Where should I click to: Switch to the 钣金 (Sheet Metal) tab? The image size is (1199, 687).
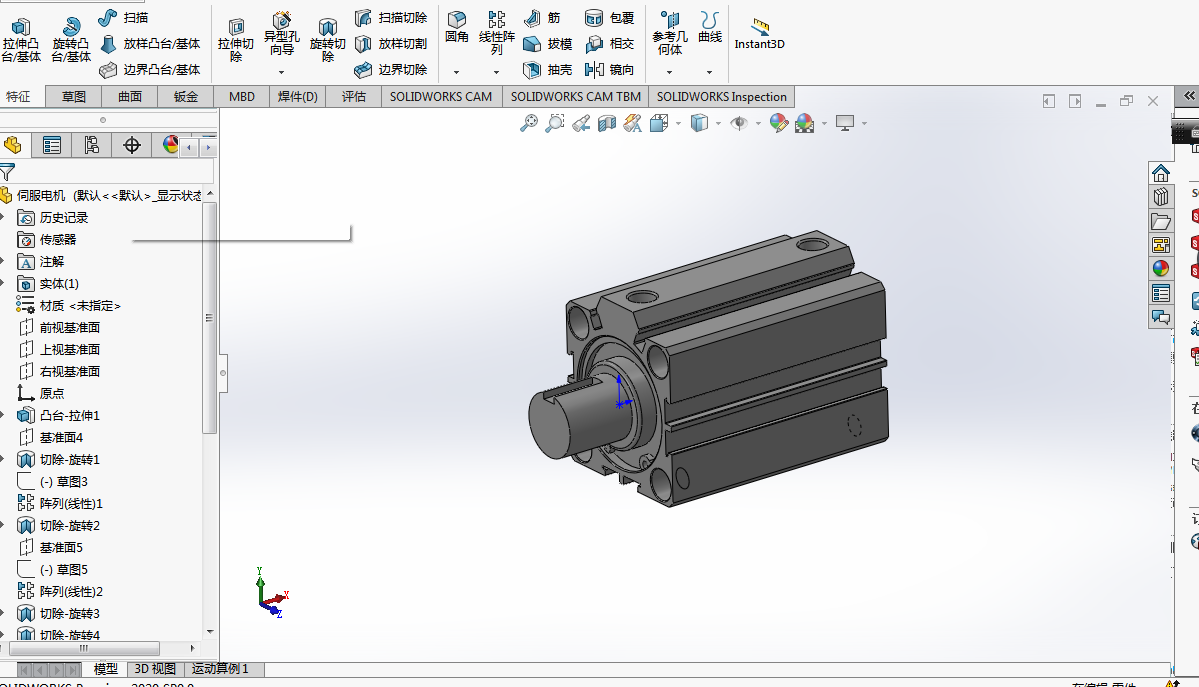[x=186, y=96]
